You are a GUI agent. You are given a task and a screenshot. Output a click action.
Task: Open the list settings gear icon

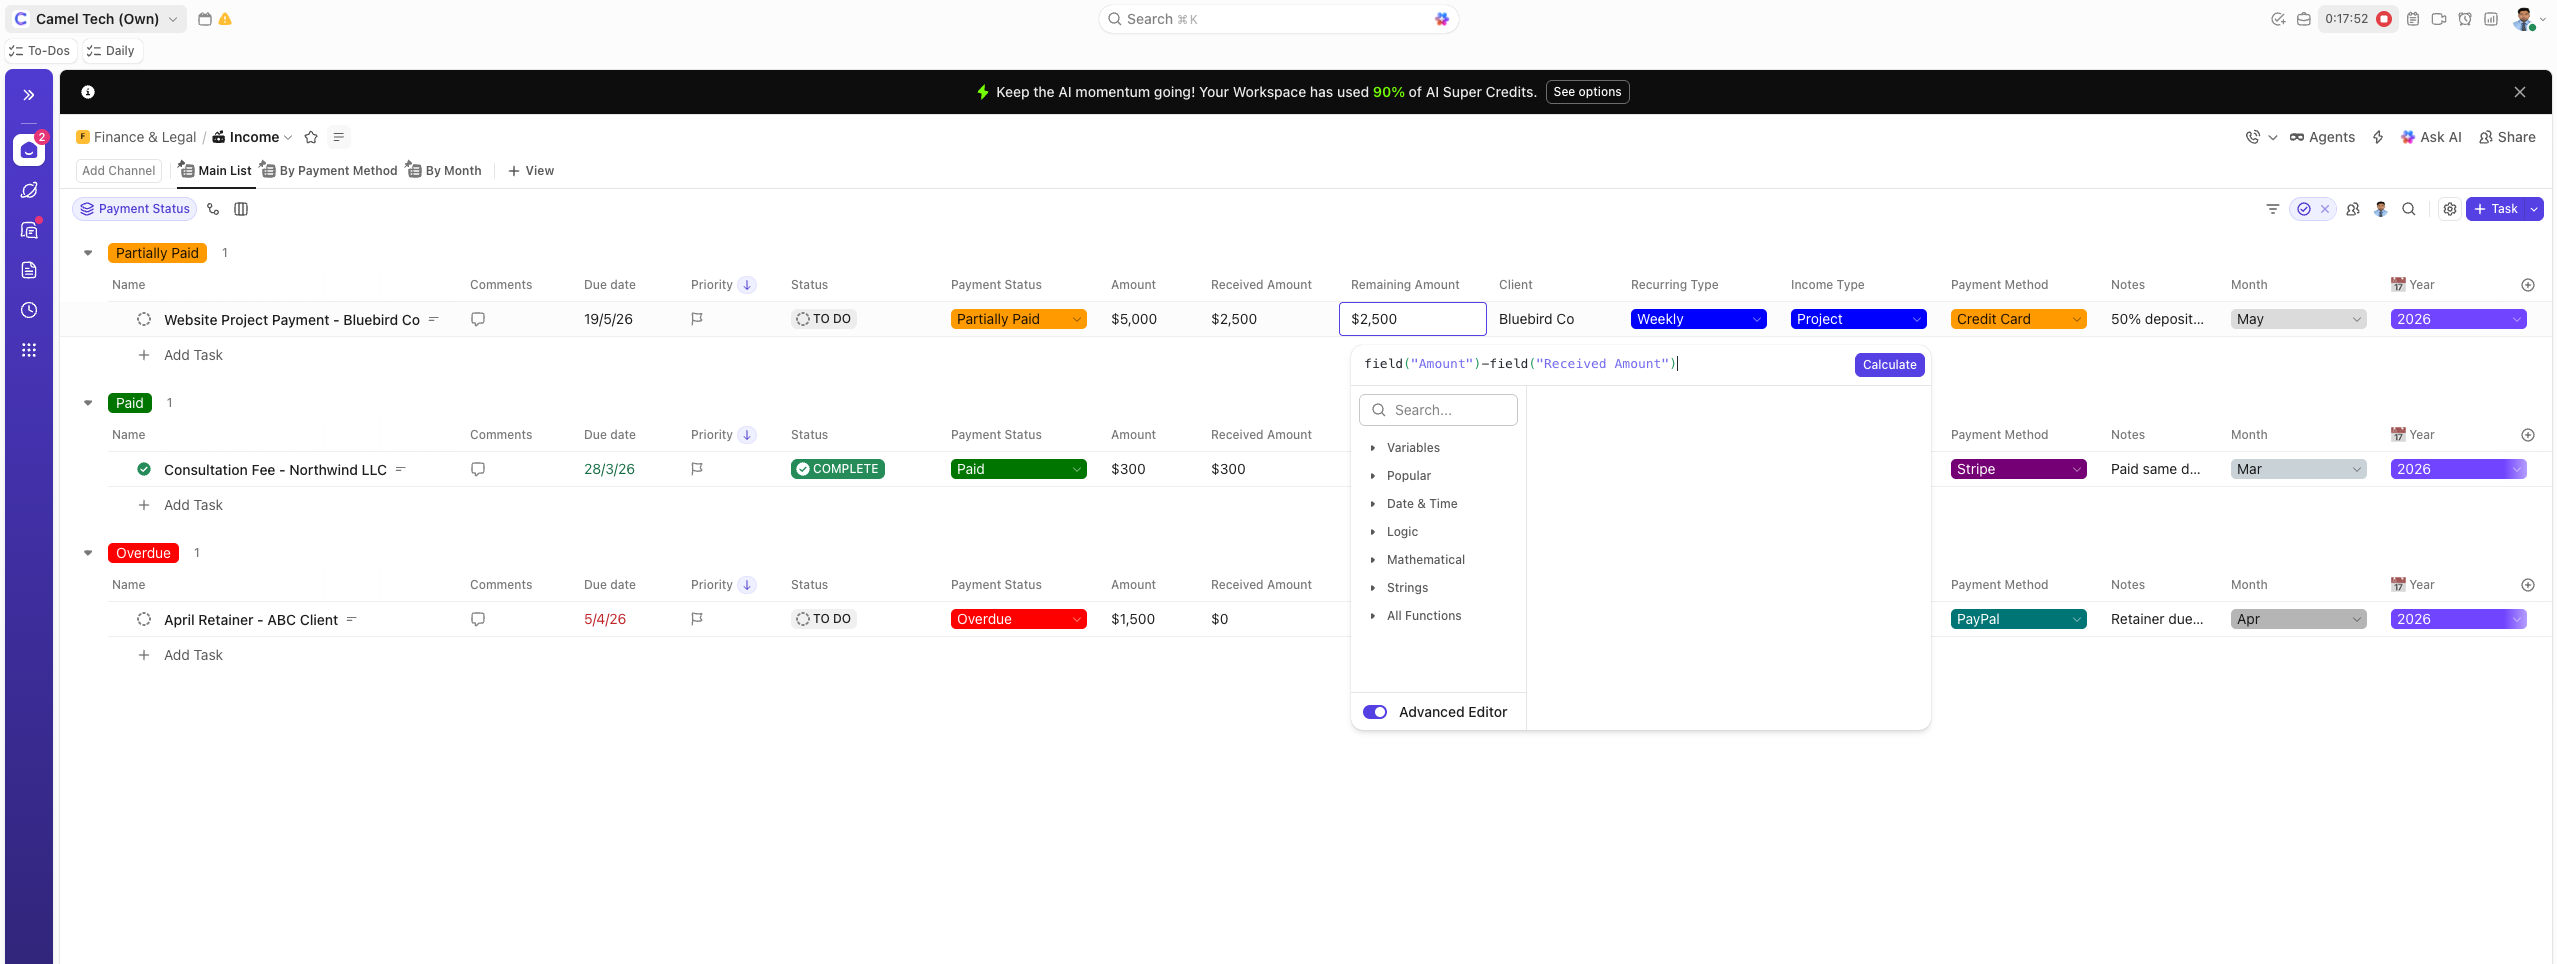[x=2449, y=209]
